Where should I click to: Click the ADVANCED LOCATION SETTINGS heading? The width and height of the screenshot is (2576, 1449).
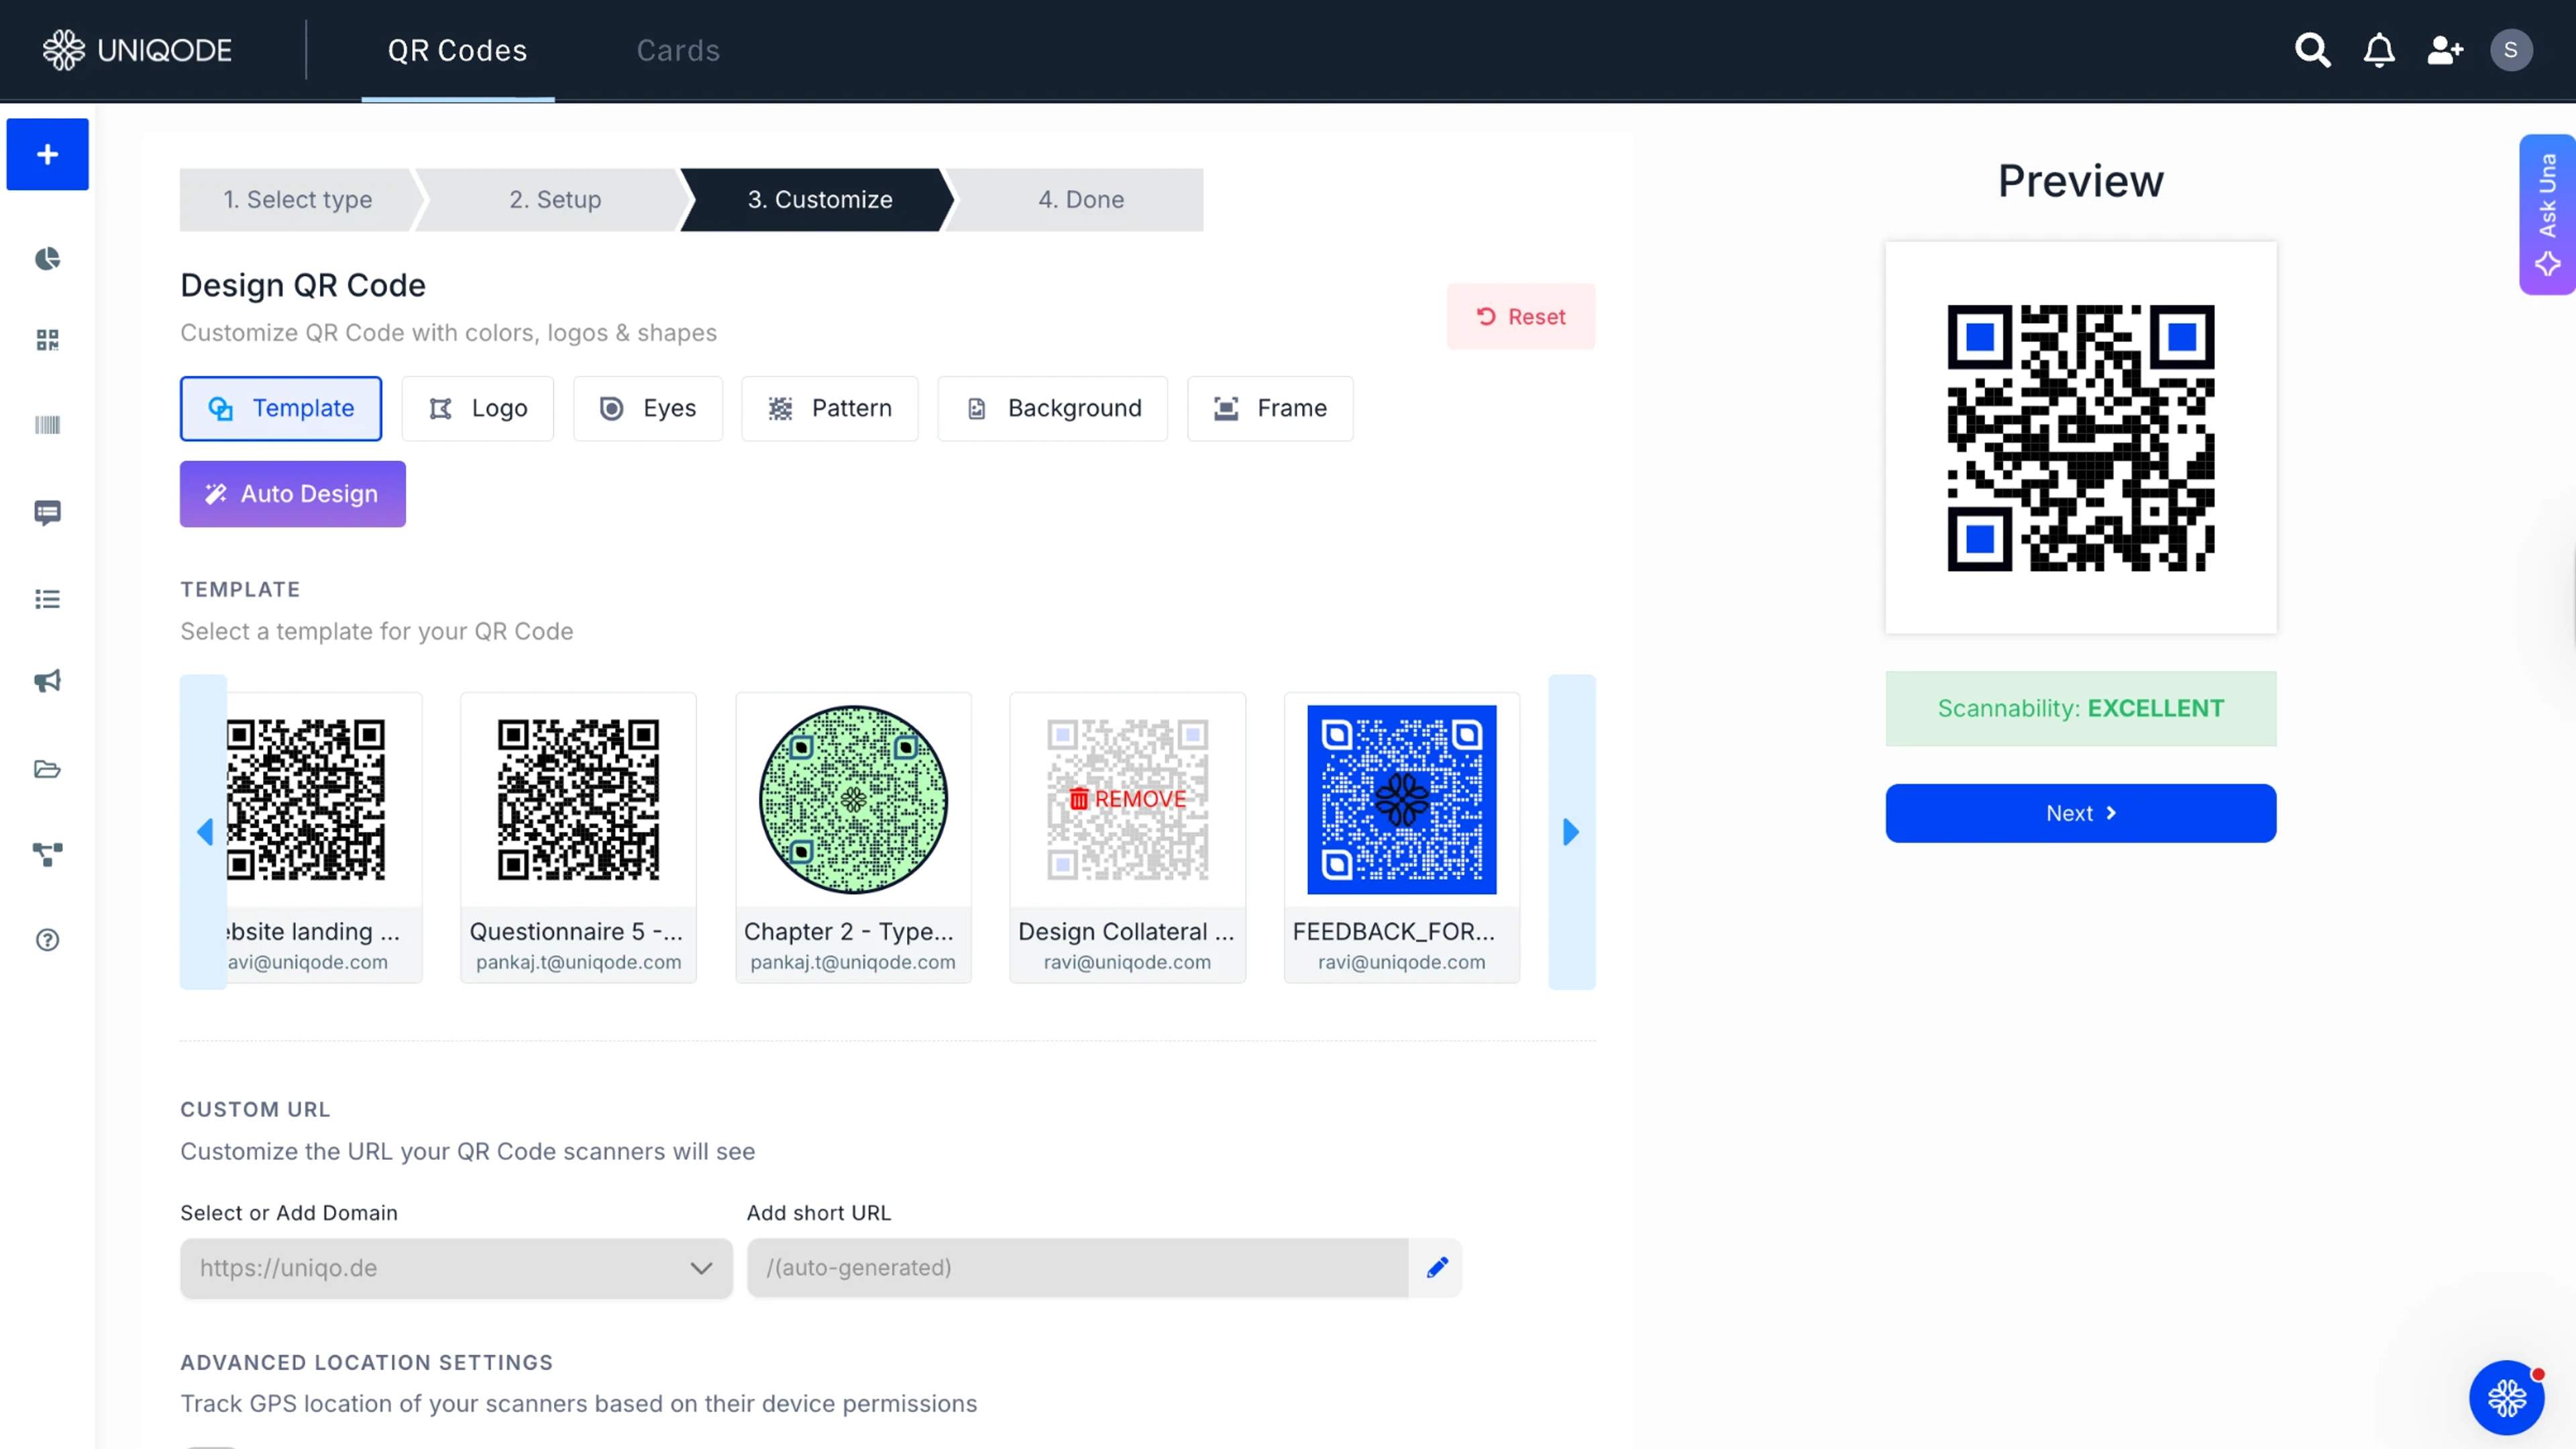pyautogui.click(x=366, y=1362)
